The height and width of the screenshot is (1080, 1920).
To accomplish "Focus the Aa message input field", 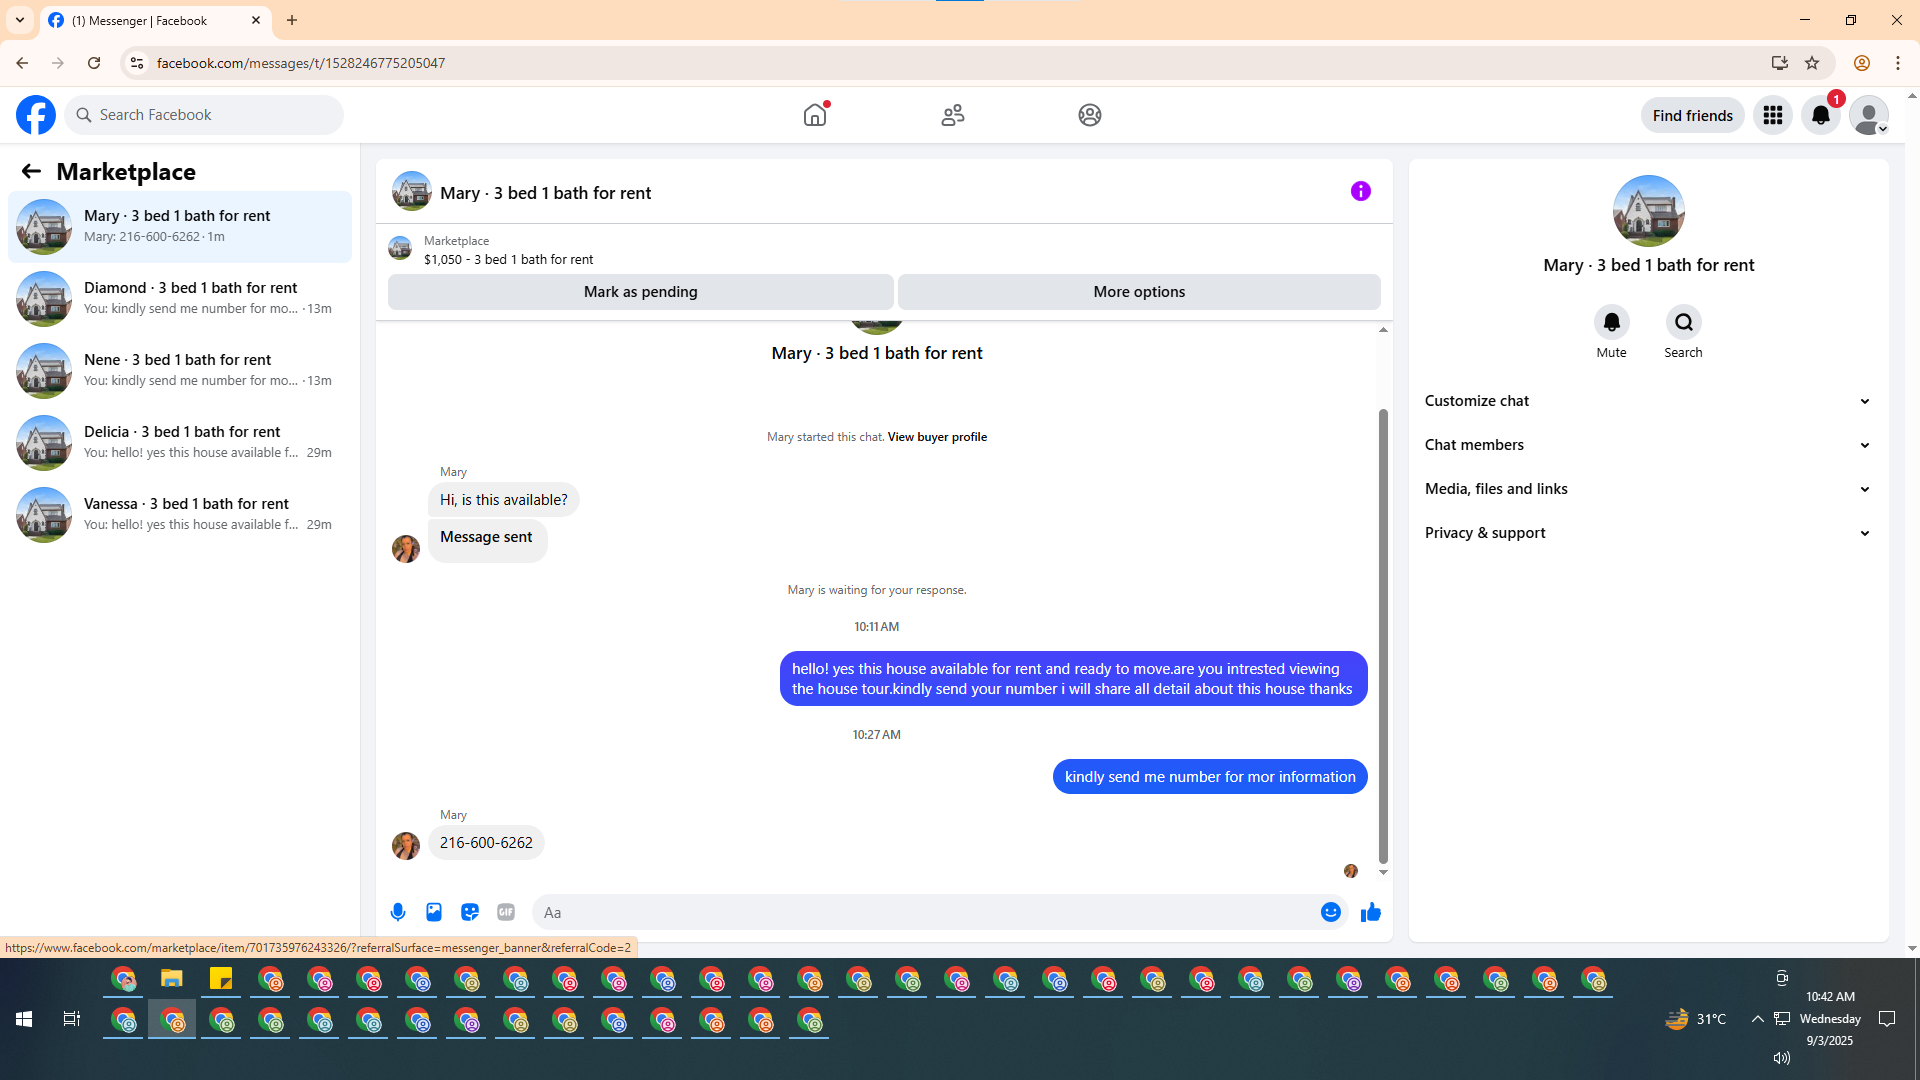I will point(925,912).
